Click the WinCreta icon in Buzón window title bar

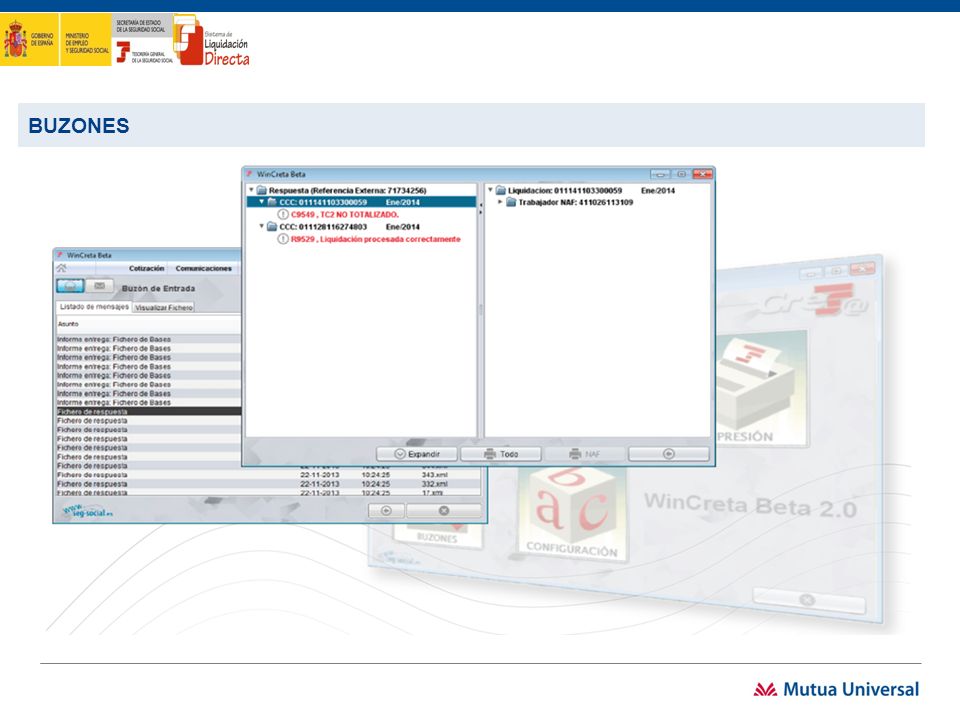[x=60, y=255]
